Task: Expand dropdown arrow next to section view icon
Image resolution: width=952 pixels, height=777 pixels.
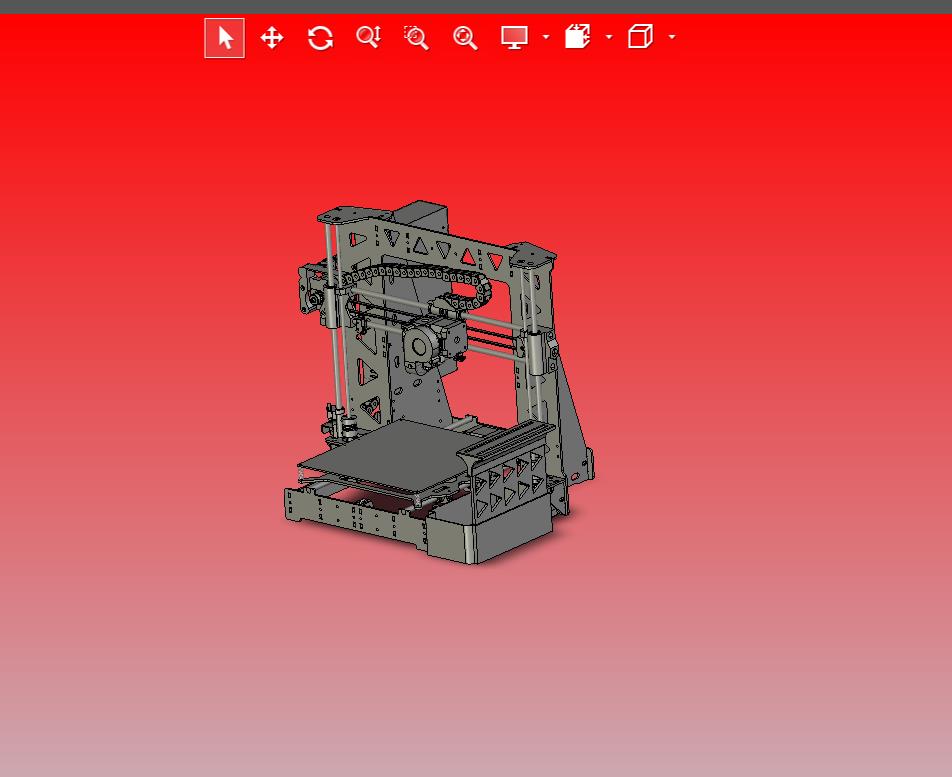Action: (609, 37)
